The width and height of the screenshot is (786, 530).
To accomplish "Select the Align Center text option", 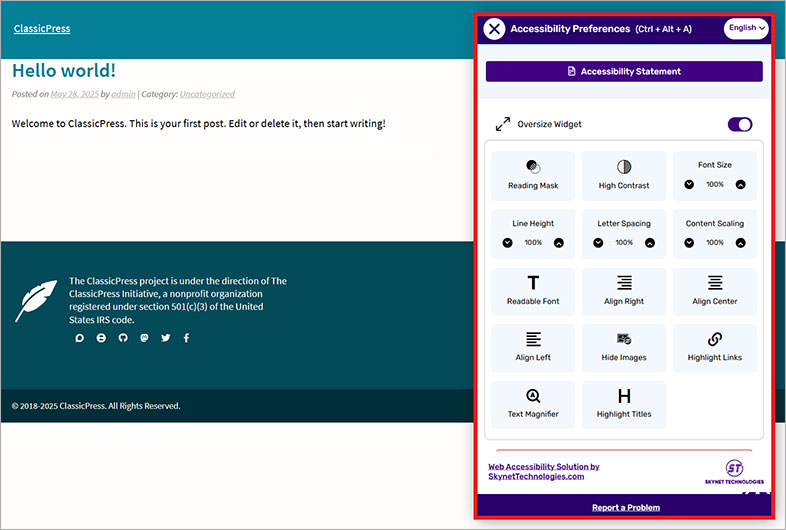I will click(x=714, y=290).
